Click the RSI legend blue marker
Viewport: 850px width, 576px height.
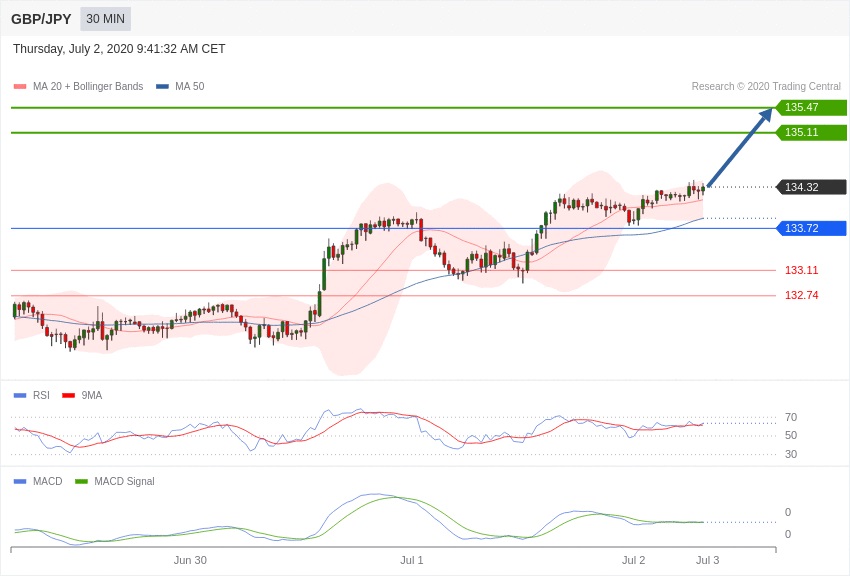click(20, 396)
